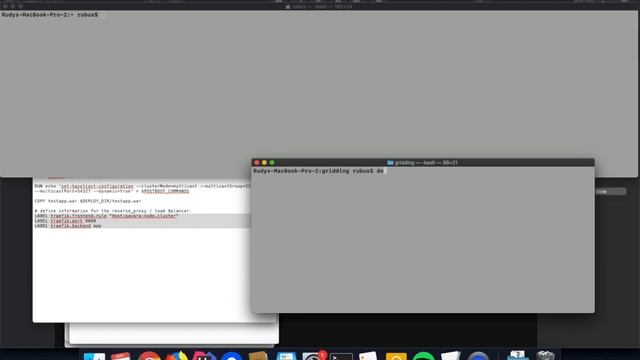The image size is (640, 360).
Task: Click the $POSTBOOT_COMMANDS text in editor
Action: 165,191
